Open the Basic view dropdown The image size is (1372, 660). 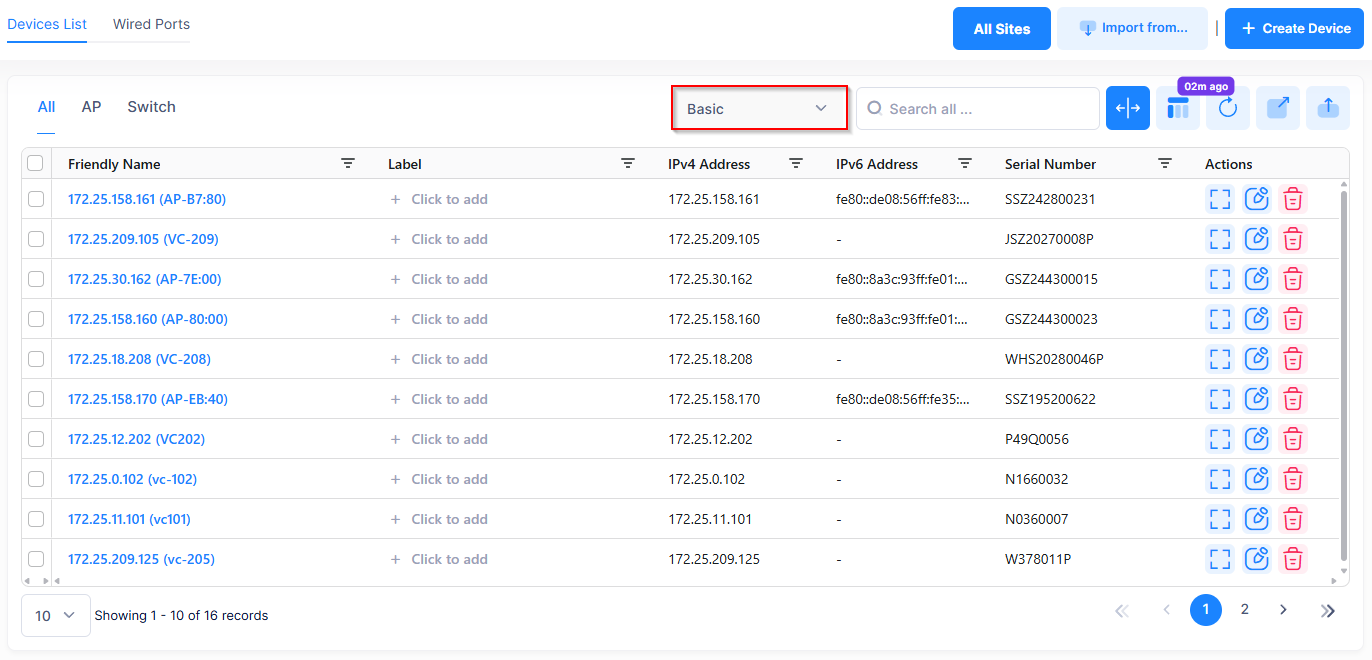[759, 108]
